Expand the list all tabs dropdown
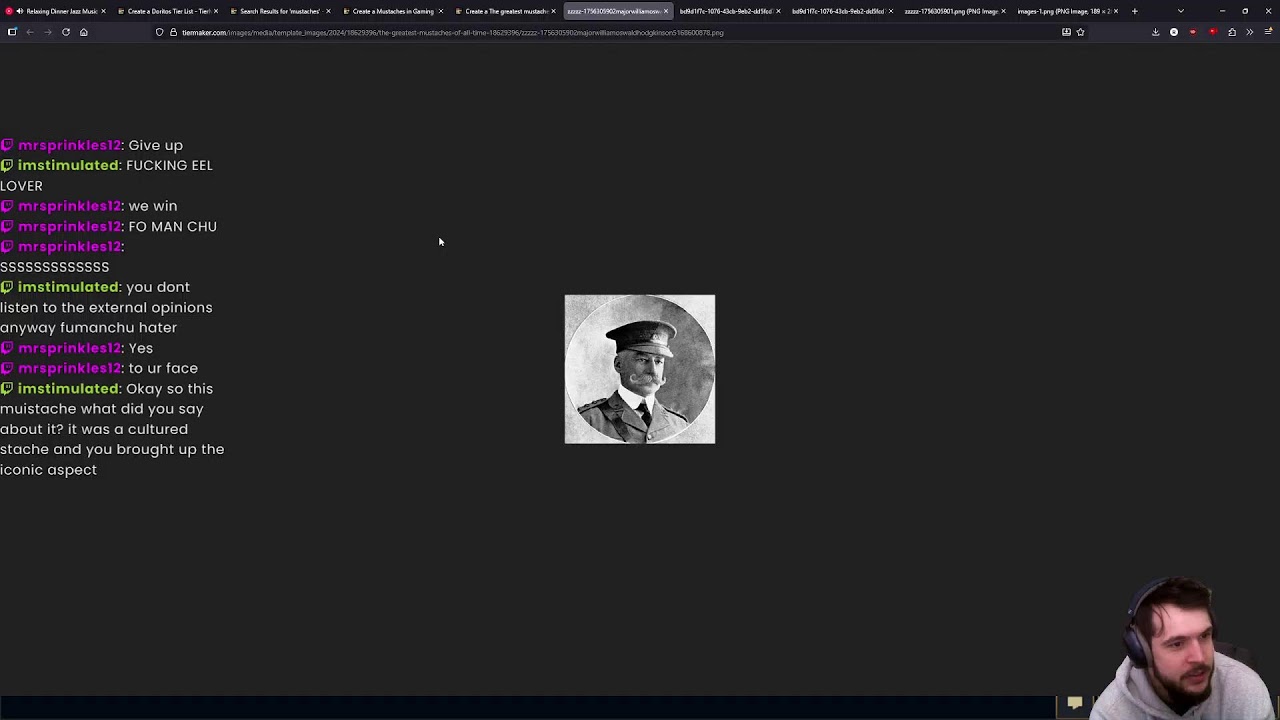This screenshot has width=1280, height=720. (x=1180, y=11)
